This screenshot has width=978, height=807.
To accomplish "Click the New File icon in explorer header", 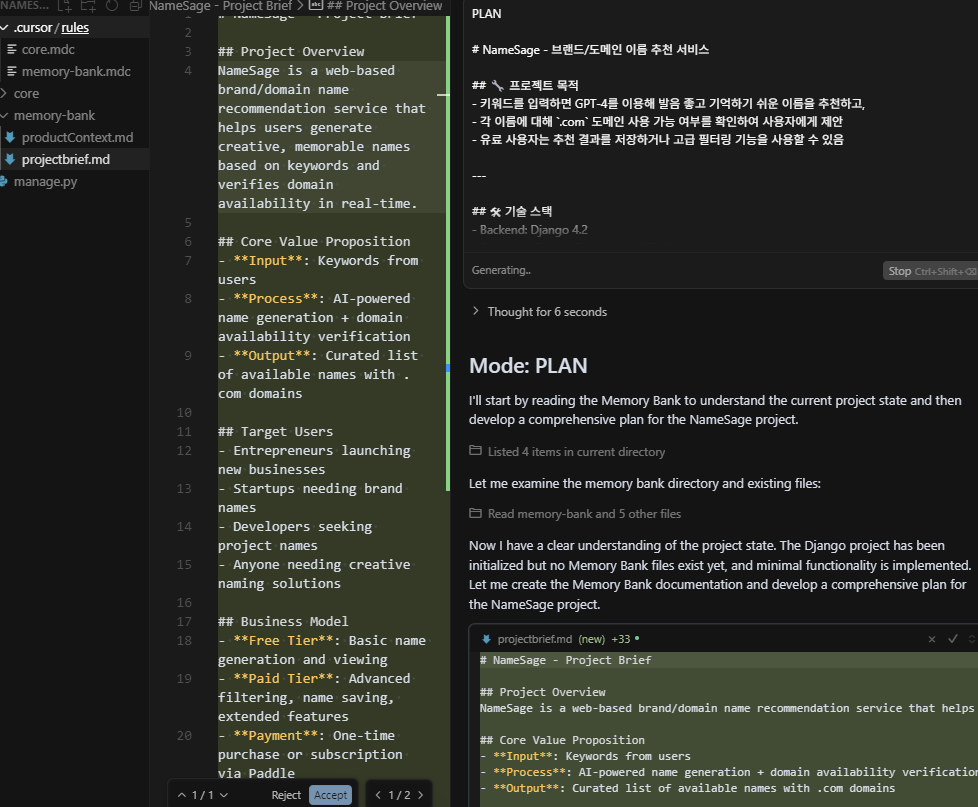I will tap(64, 6).
